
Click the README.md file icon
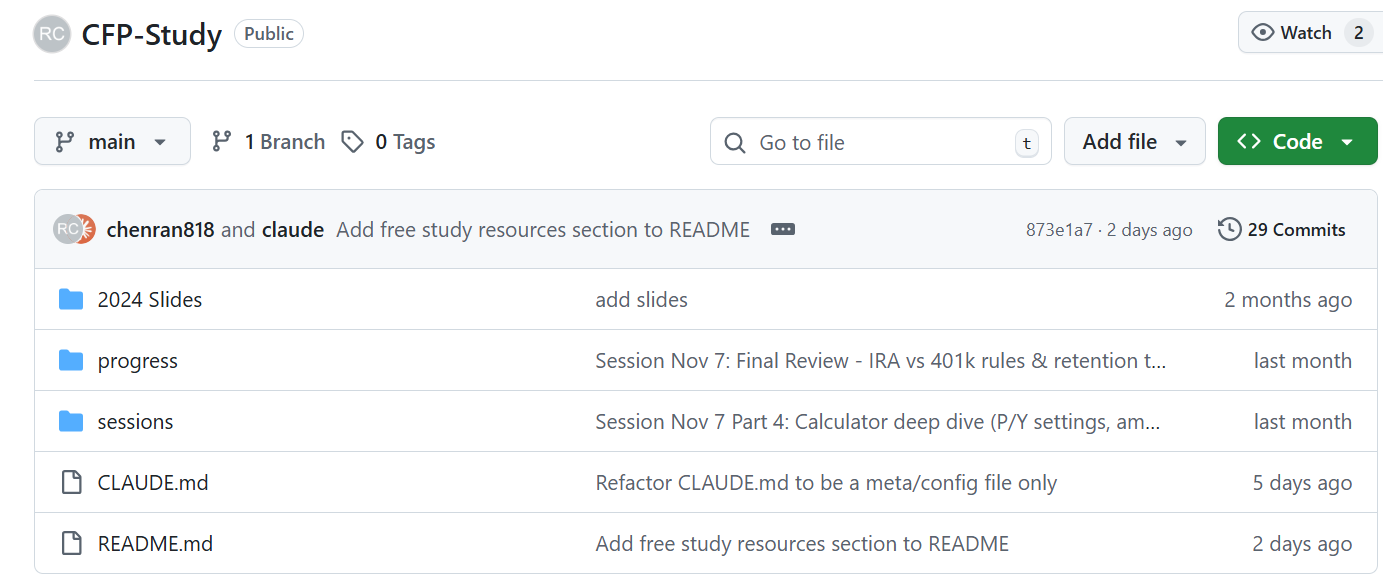71,544
